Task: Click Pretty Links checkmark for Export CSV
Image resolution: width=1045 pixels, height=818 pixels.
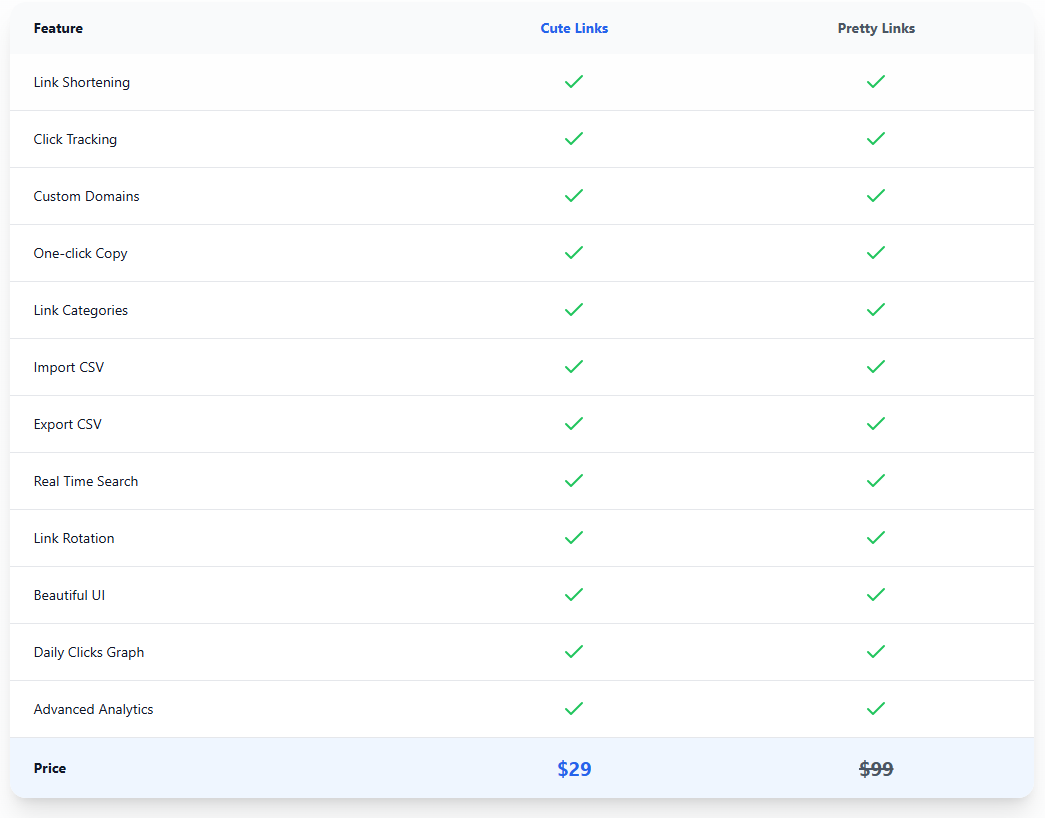Action: coord(876,424)
